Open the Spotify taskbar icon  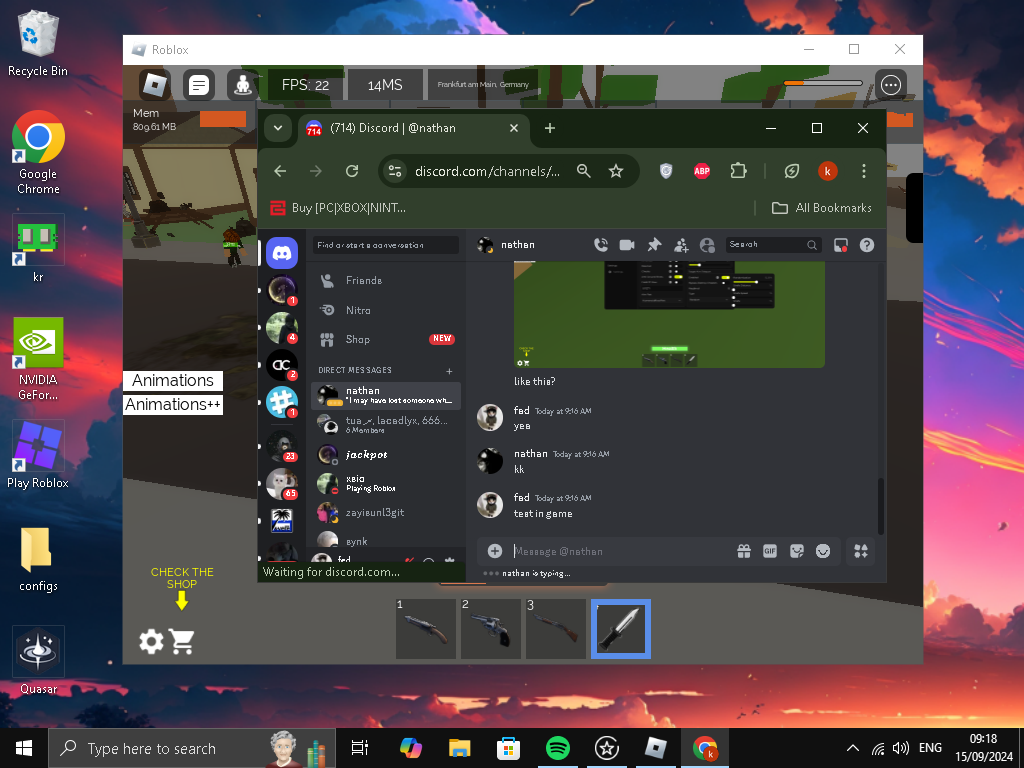click(x=558, y=748)
